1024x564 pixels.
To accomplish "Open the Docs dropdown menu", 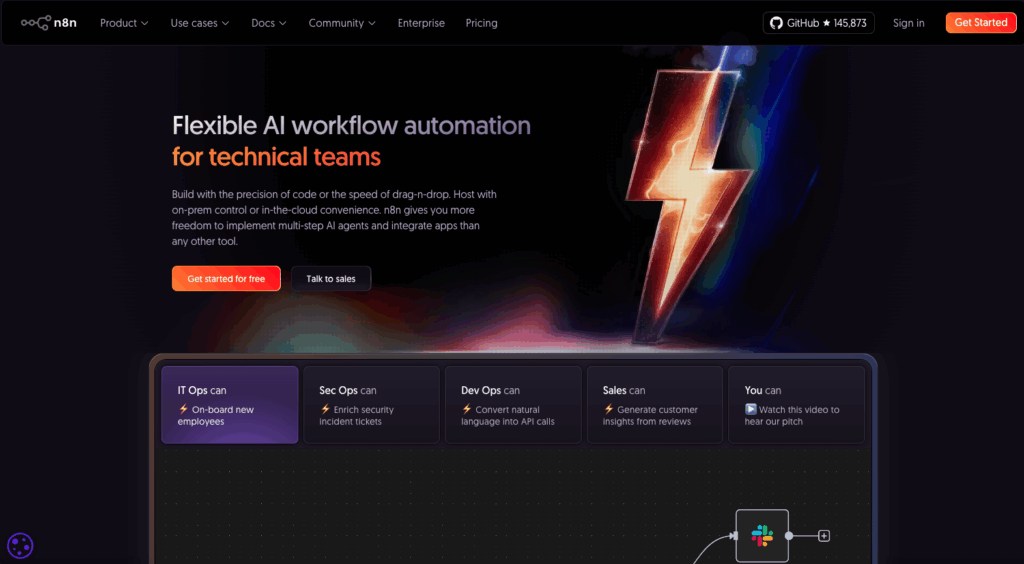I will click(x=269, y=23).
